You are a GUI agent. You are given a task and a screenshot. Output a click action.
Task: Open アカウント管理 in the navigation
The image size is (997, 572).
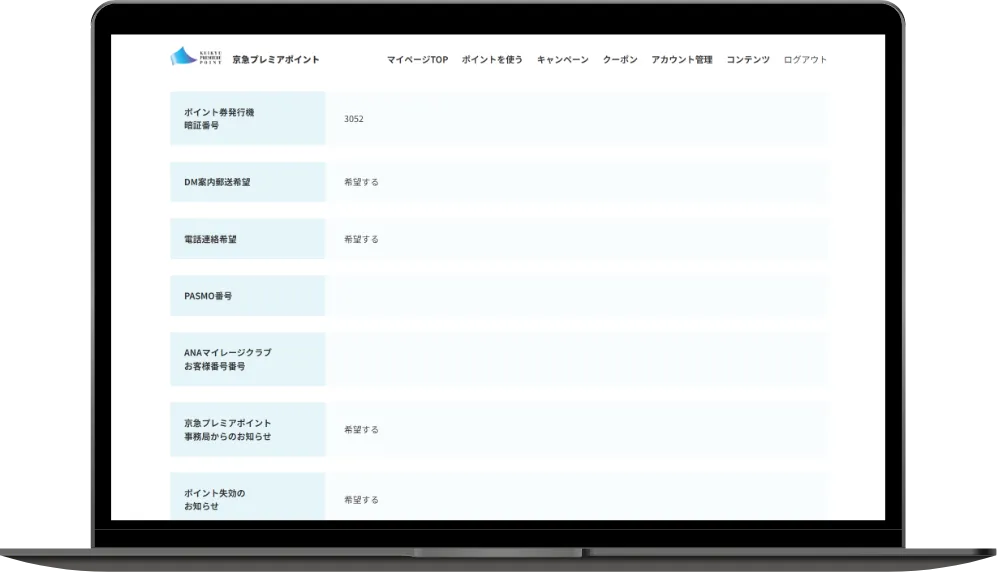(682, 59)
